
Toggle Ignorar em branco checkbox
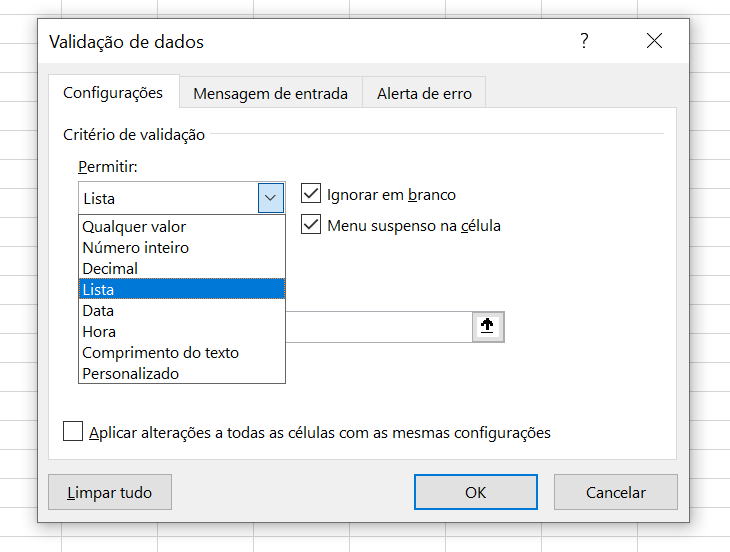[x=311, y=194]
